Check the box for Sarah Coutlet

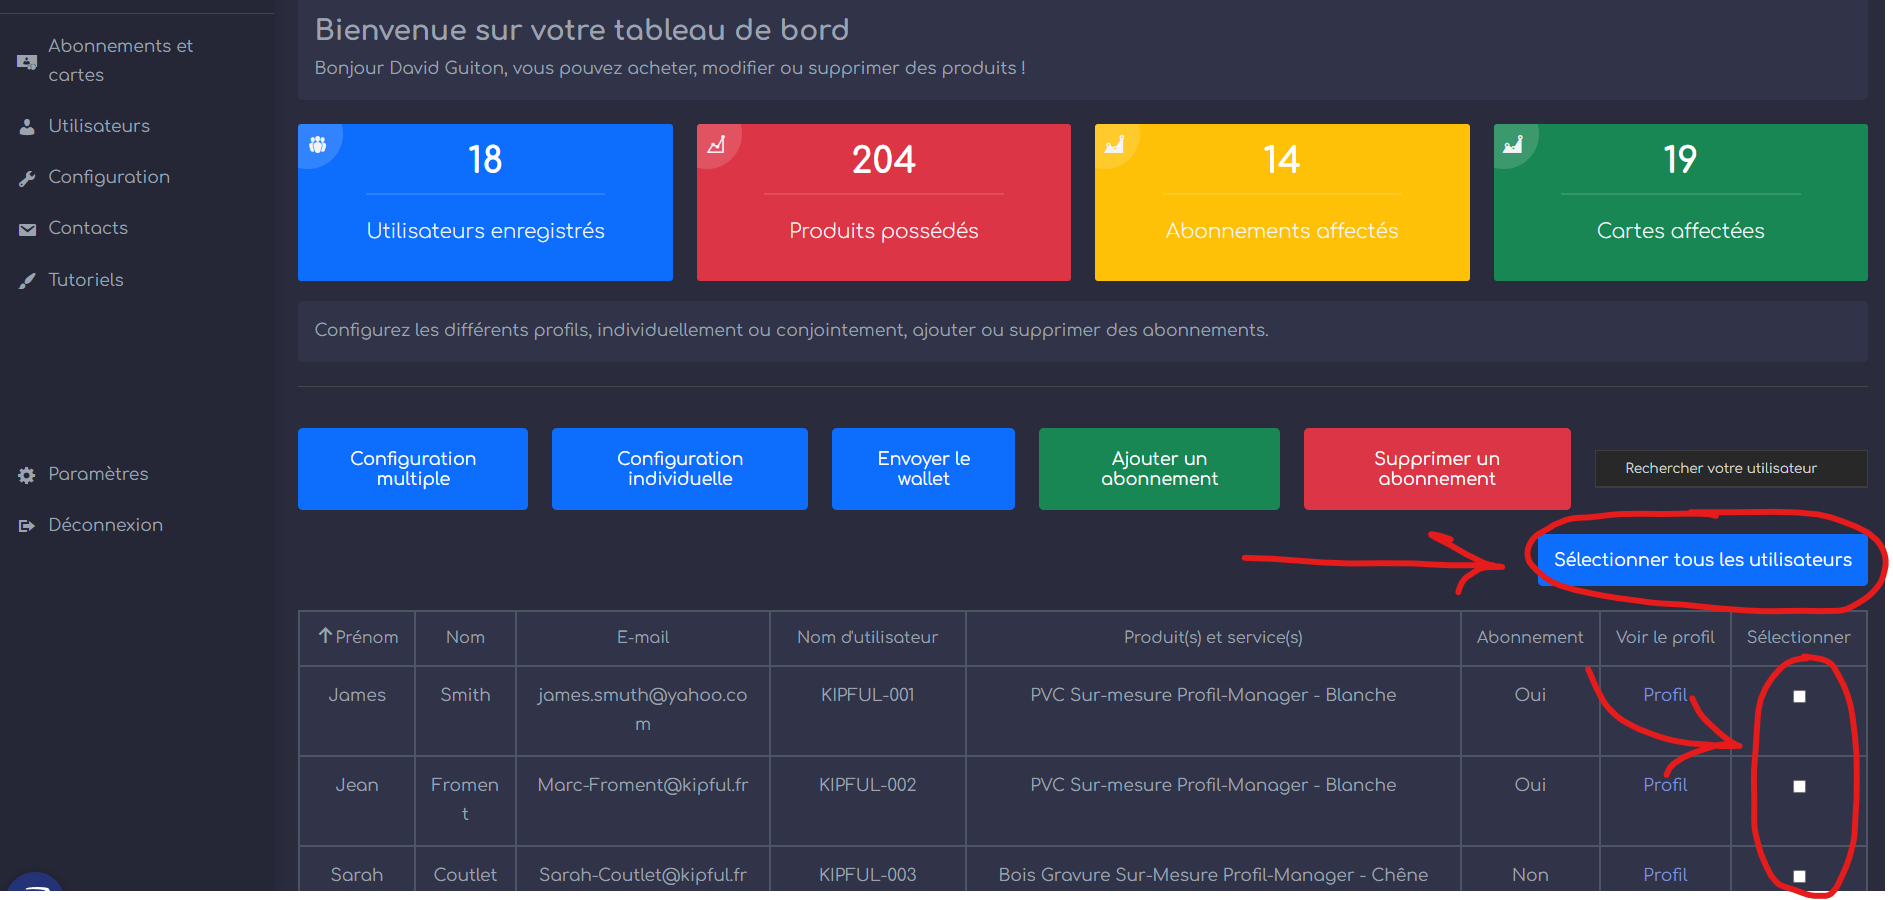(x=1799, y=876)
